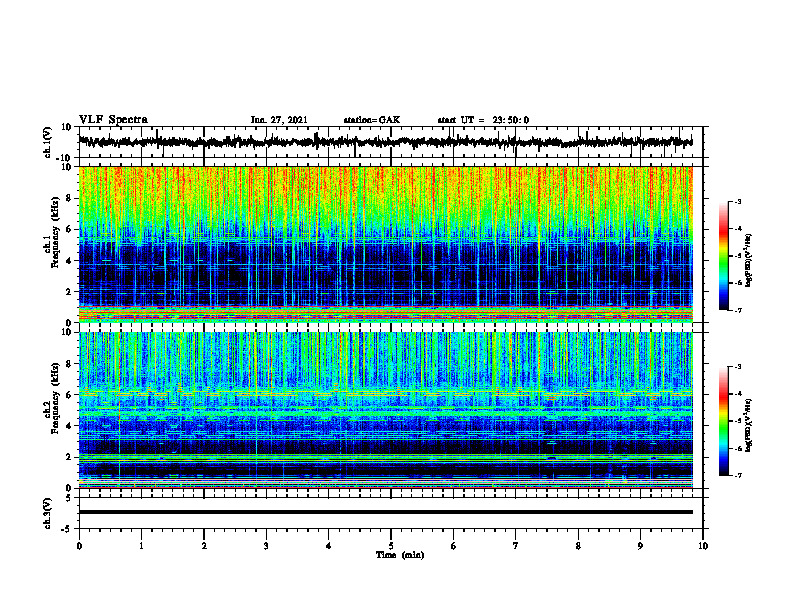Click time-axis tick label "2"
Viewport: 792px width, 612px height.
pos(204,546)
